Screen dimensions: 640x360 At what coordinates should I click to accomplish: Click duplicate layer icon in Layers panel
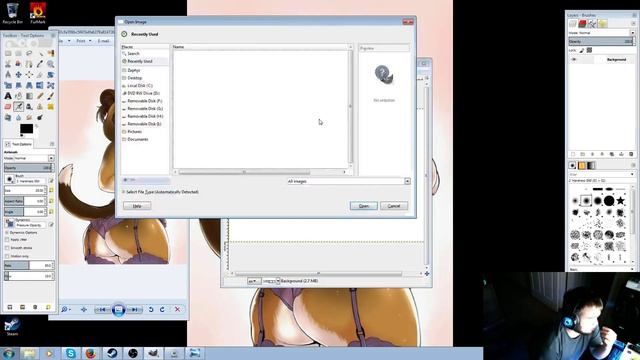coord(611,154)
